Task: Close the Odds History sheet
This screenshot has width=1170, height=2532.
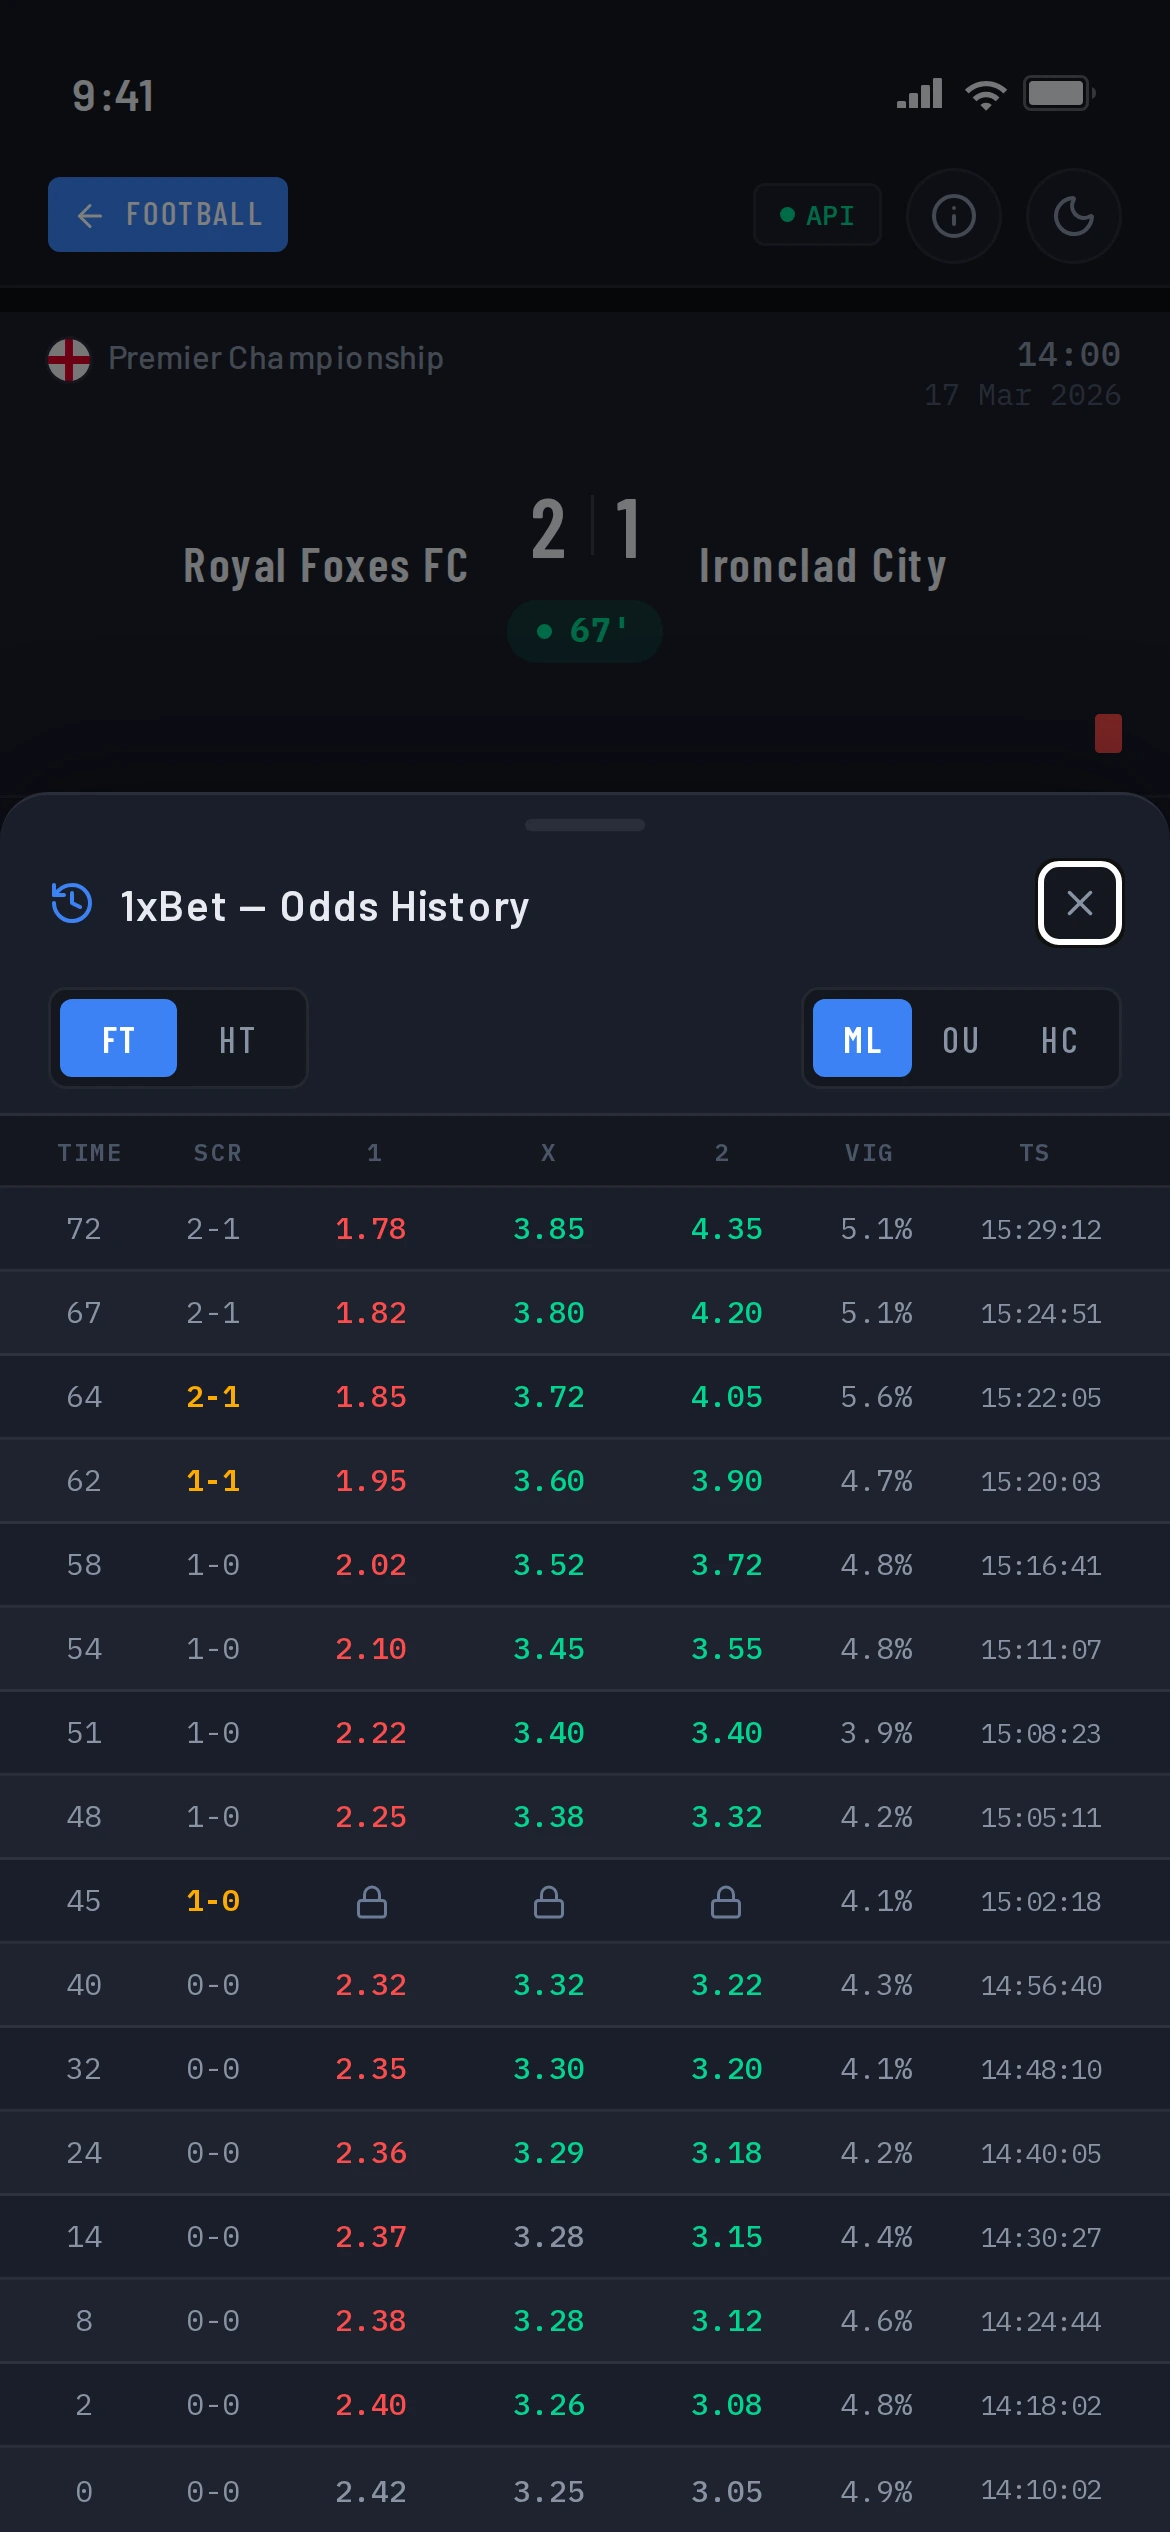Action: click(x=1080, y=903)
